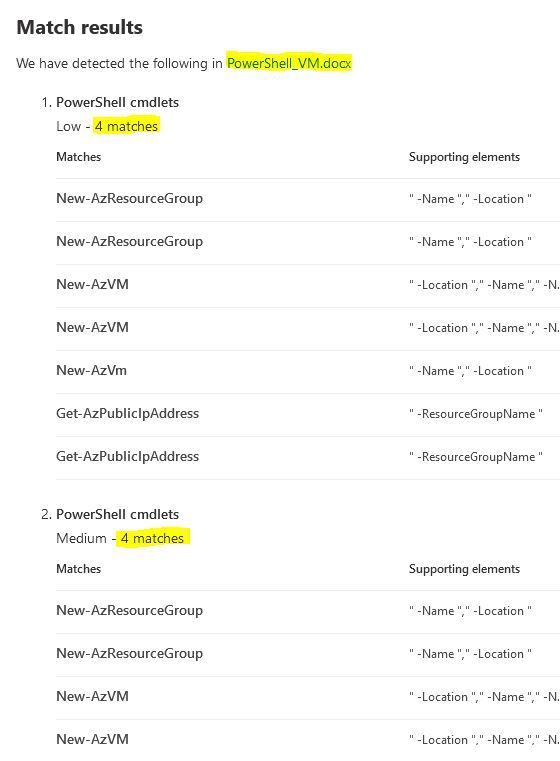Open the PowerShell_VM.docx file link
Image resolution: width=560 pixels, height=761 pixels.
(289, 64)
